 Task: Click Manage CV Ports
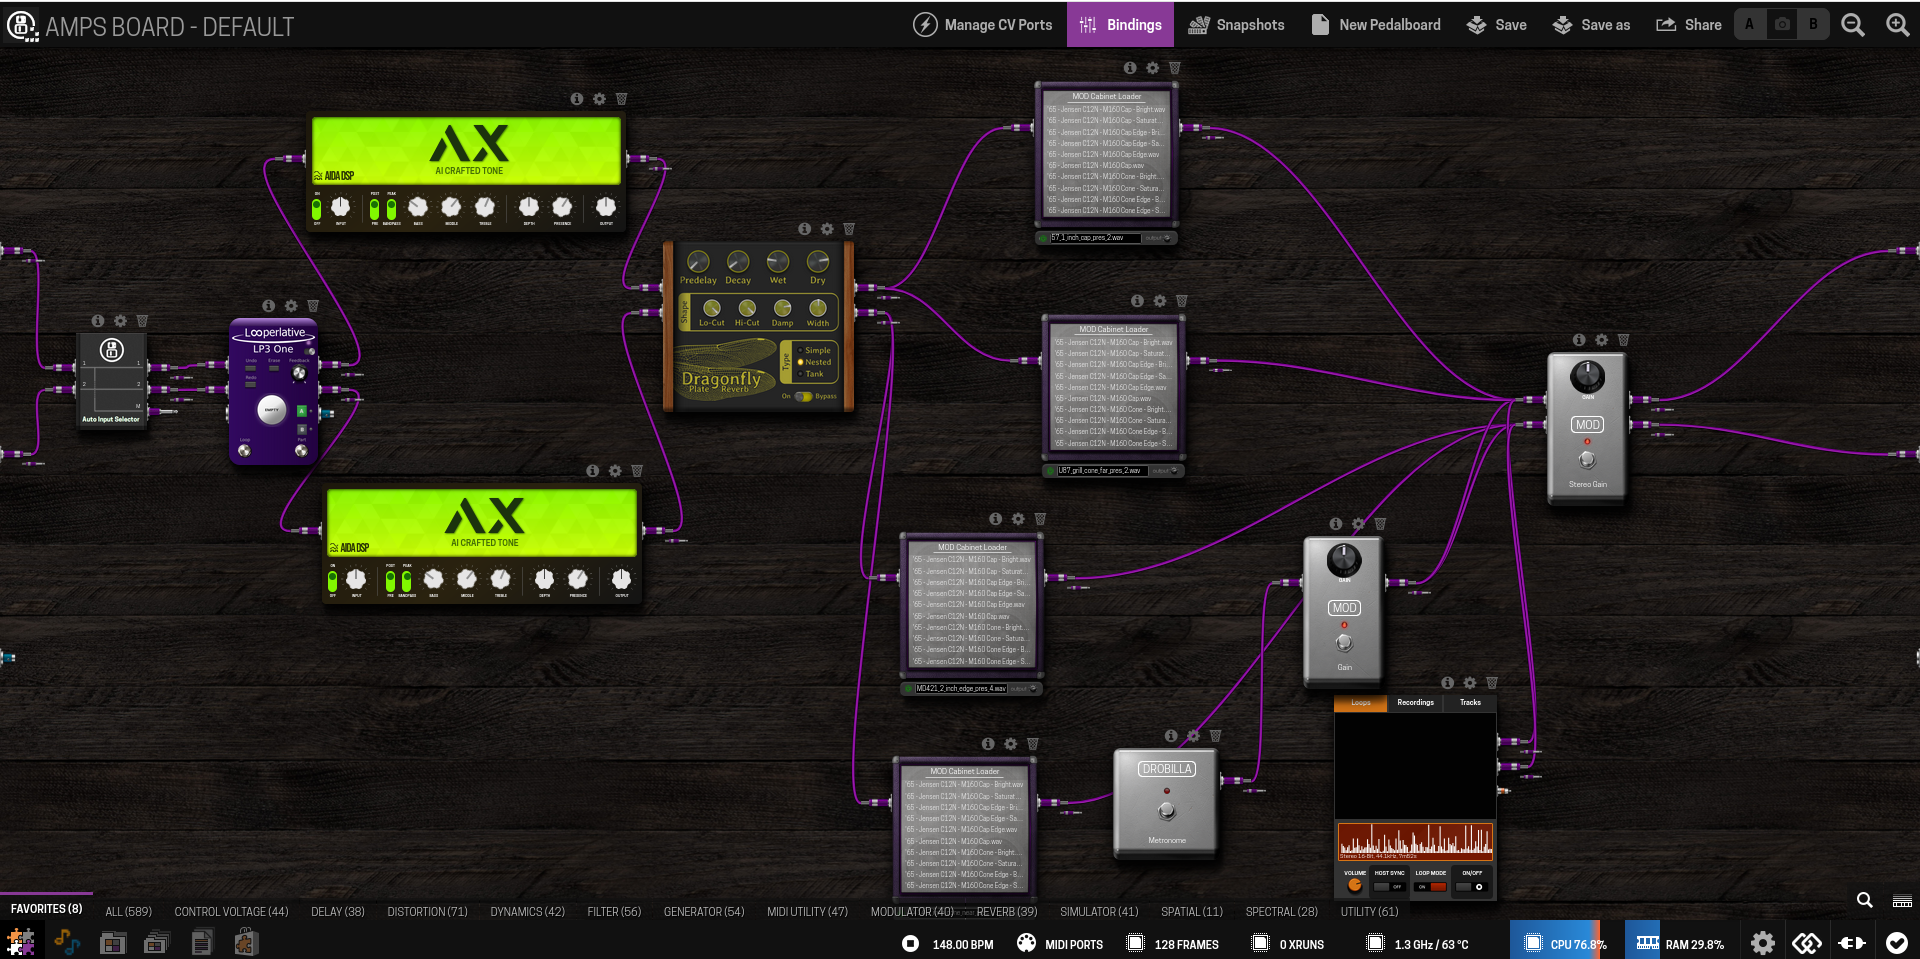(x=983, y=25)
